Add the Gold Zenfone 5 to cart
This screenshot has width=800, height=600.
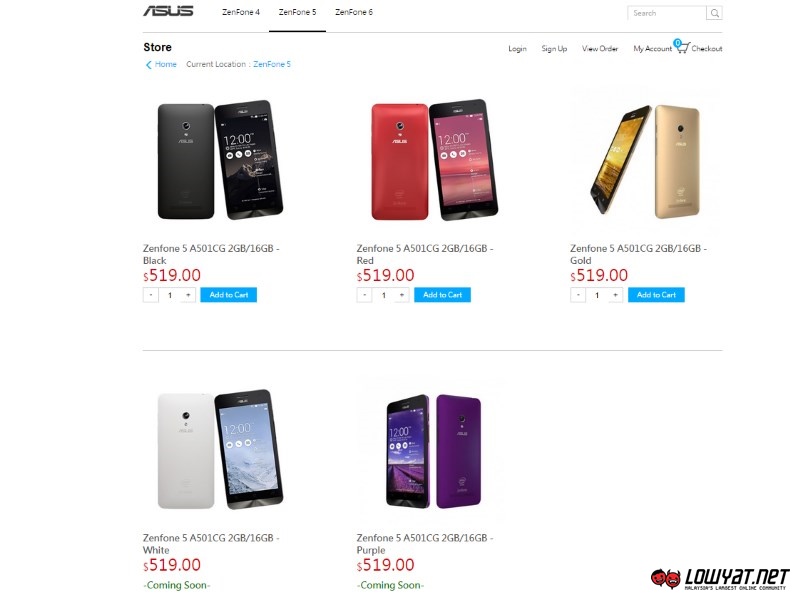pos(656,295)
